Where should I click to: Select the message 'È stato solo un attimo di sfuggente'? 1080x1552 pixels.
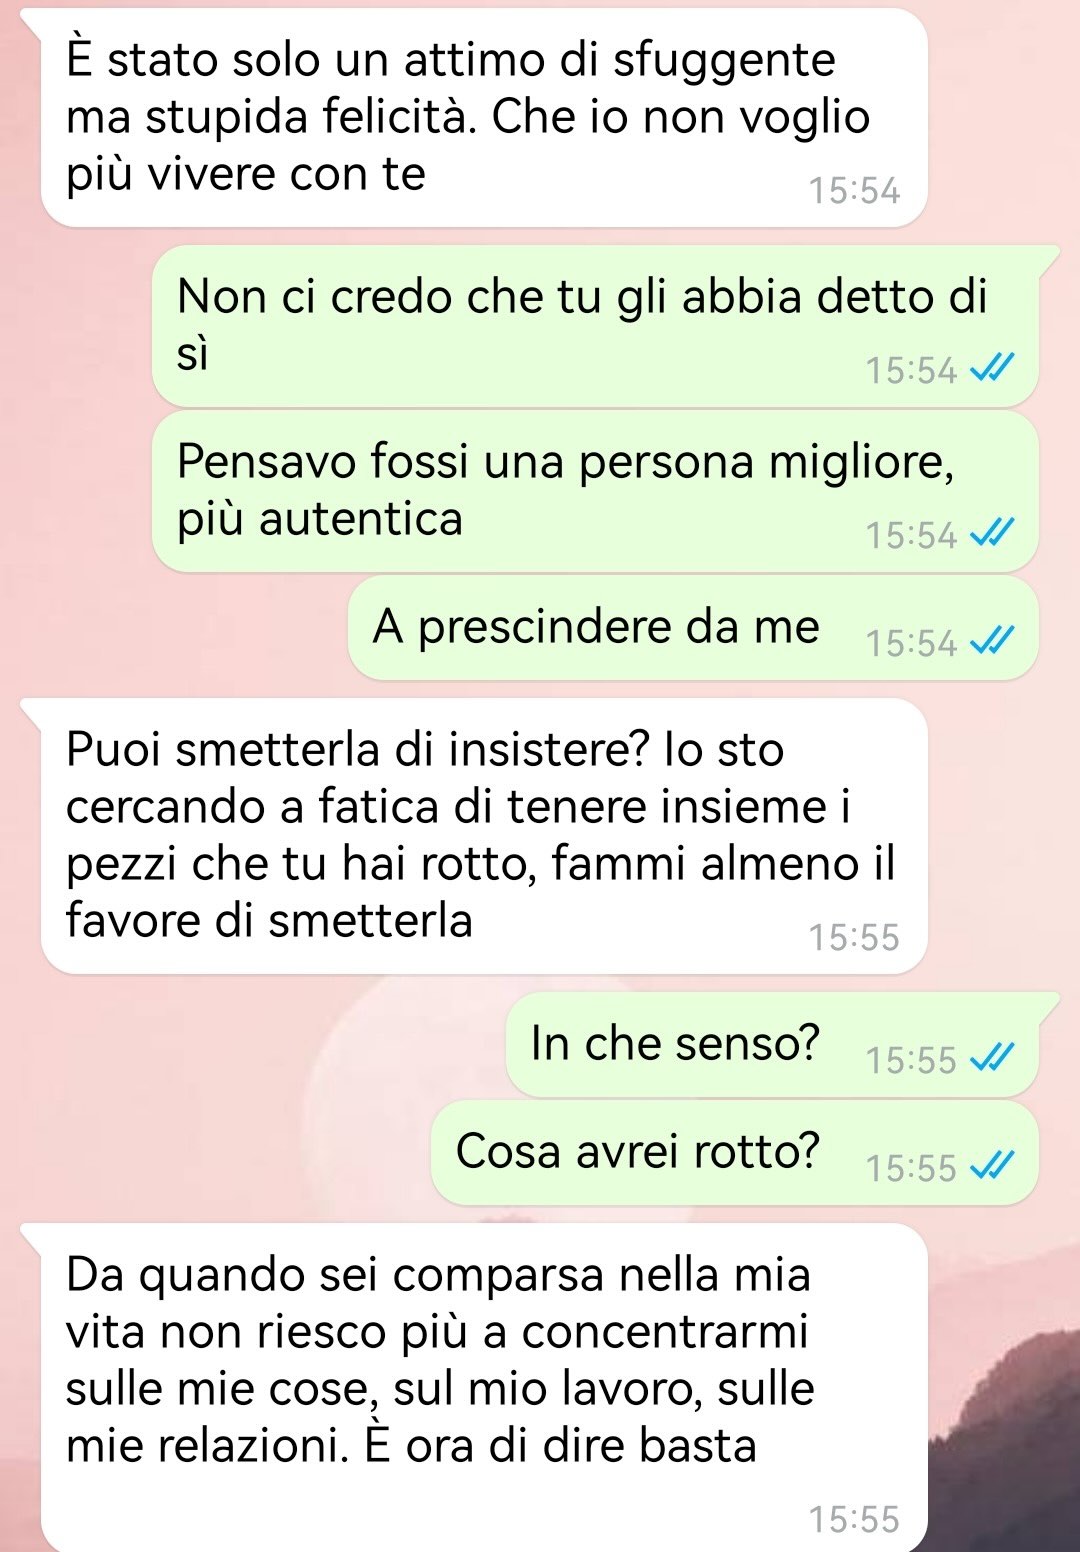pos(484,118)
